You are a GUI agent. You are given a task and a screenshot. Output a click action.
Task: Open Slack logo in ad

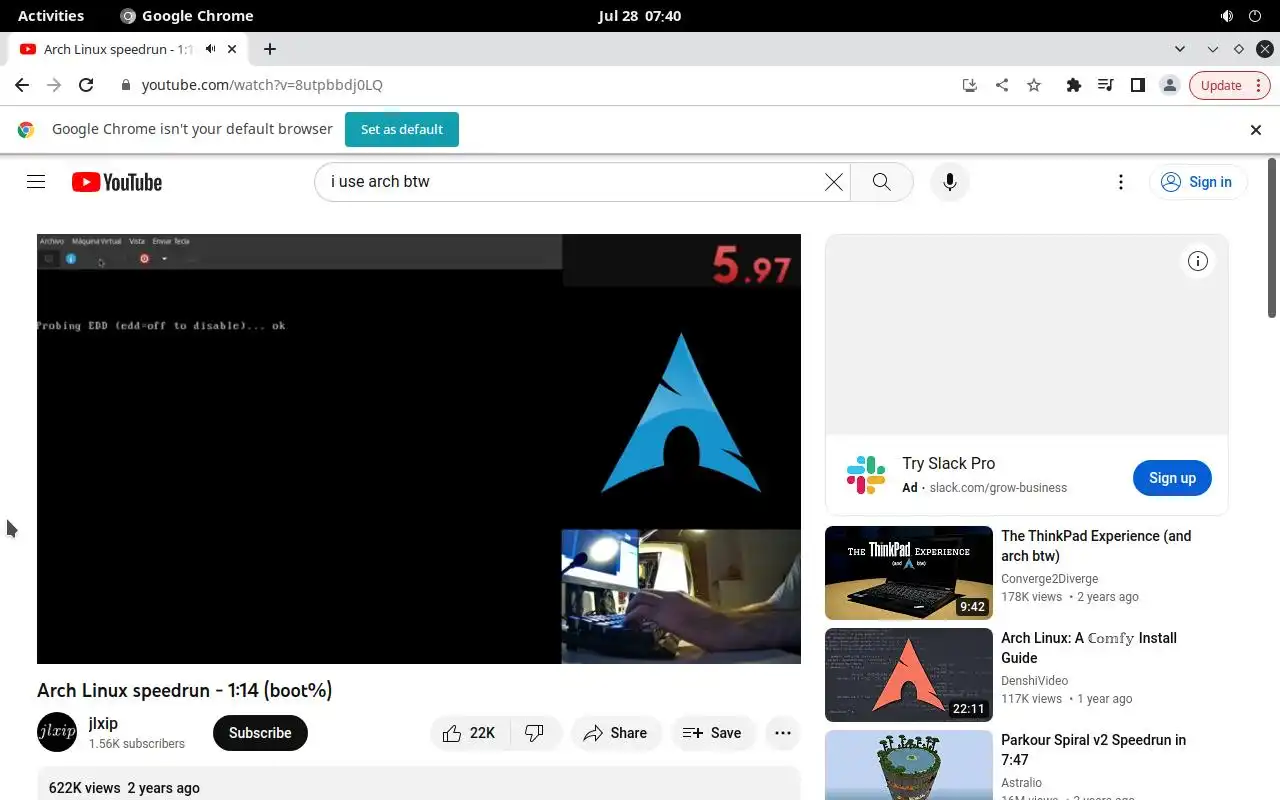[866, 475]
